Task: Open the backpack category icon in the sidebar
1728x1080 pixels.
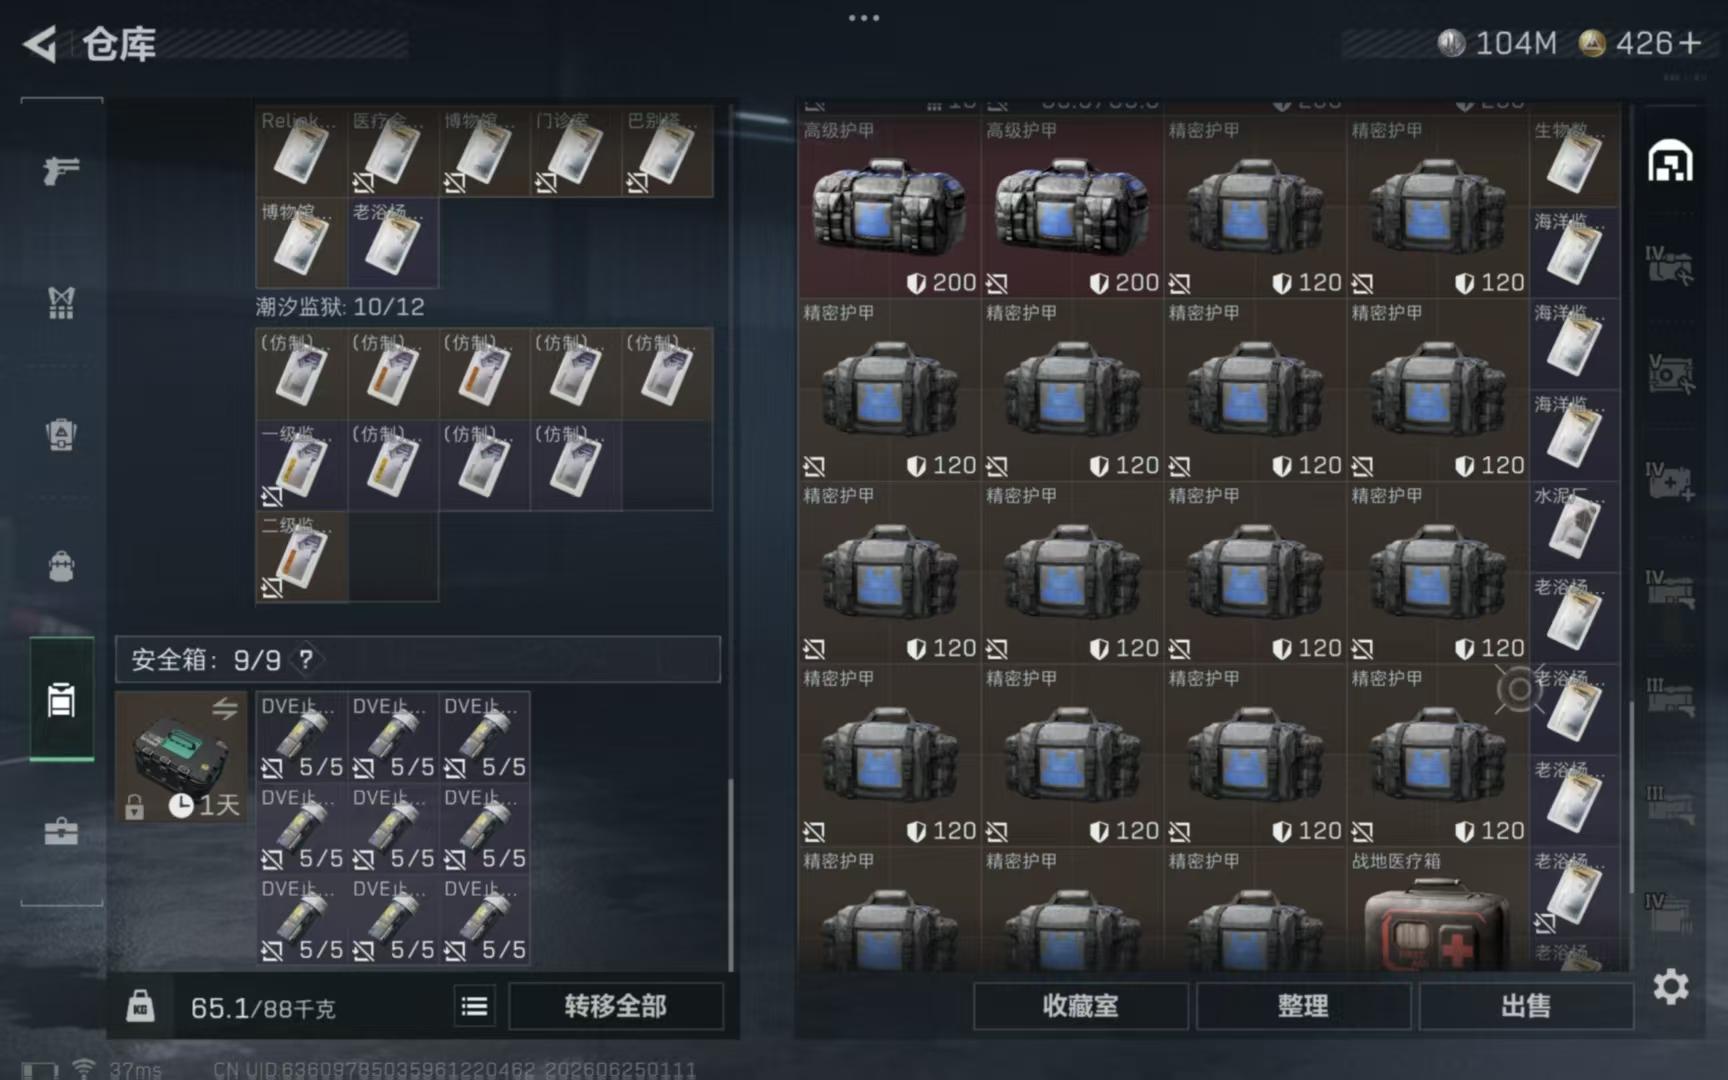Action: click(61, 567)
